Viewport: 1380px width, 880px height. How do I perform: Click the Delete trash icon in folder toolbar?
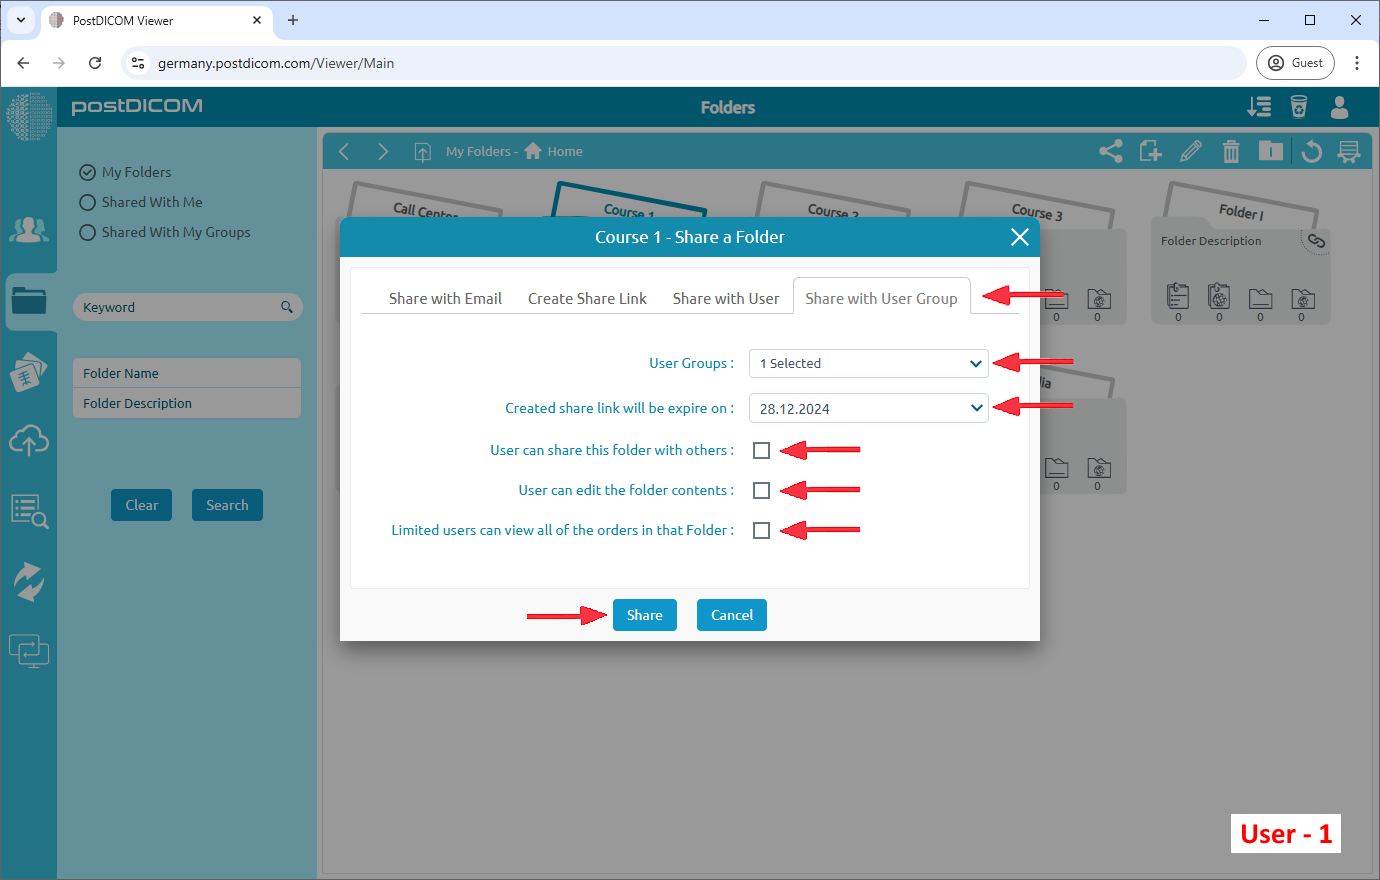tap(1231, 151)
